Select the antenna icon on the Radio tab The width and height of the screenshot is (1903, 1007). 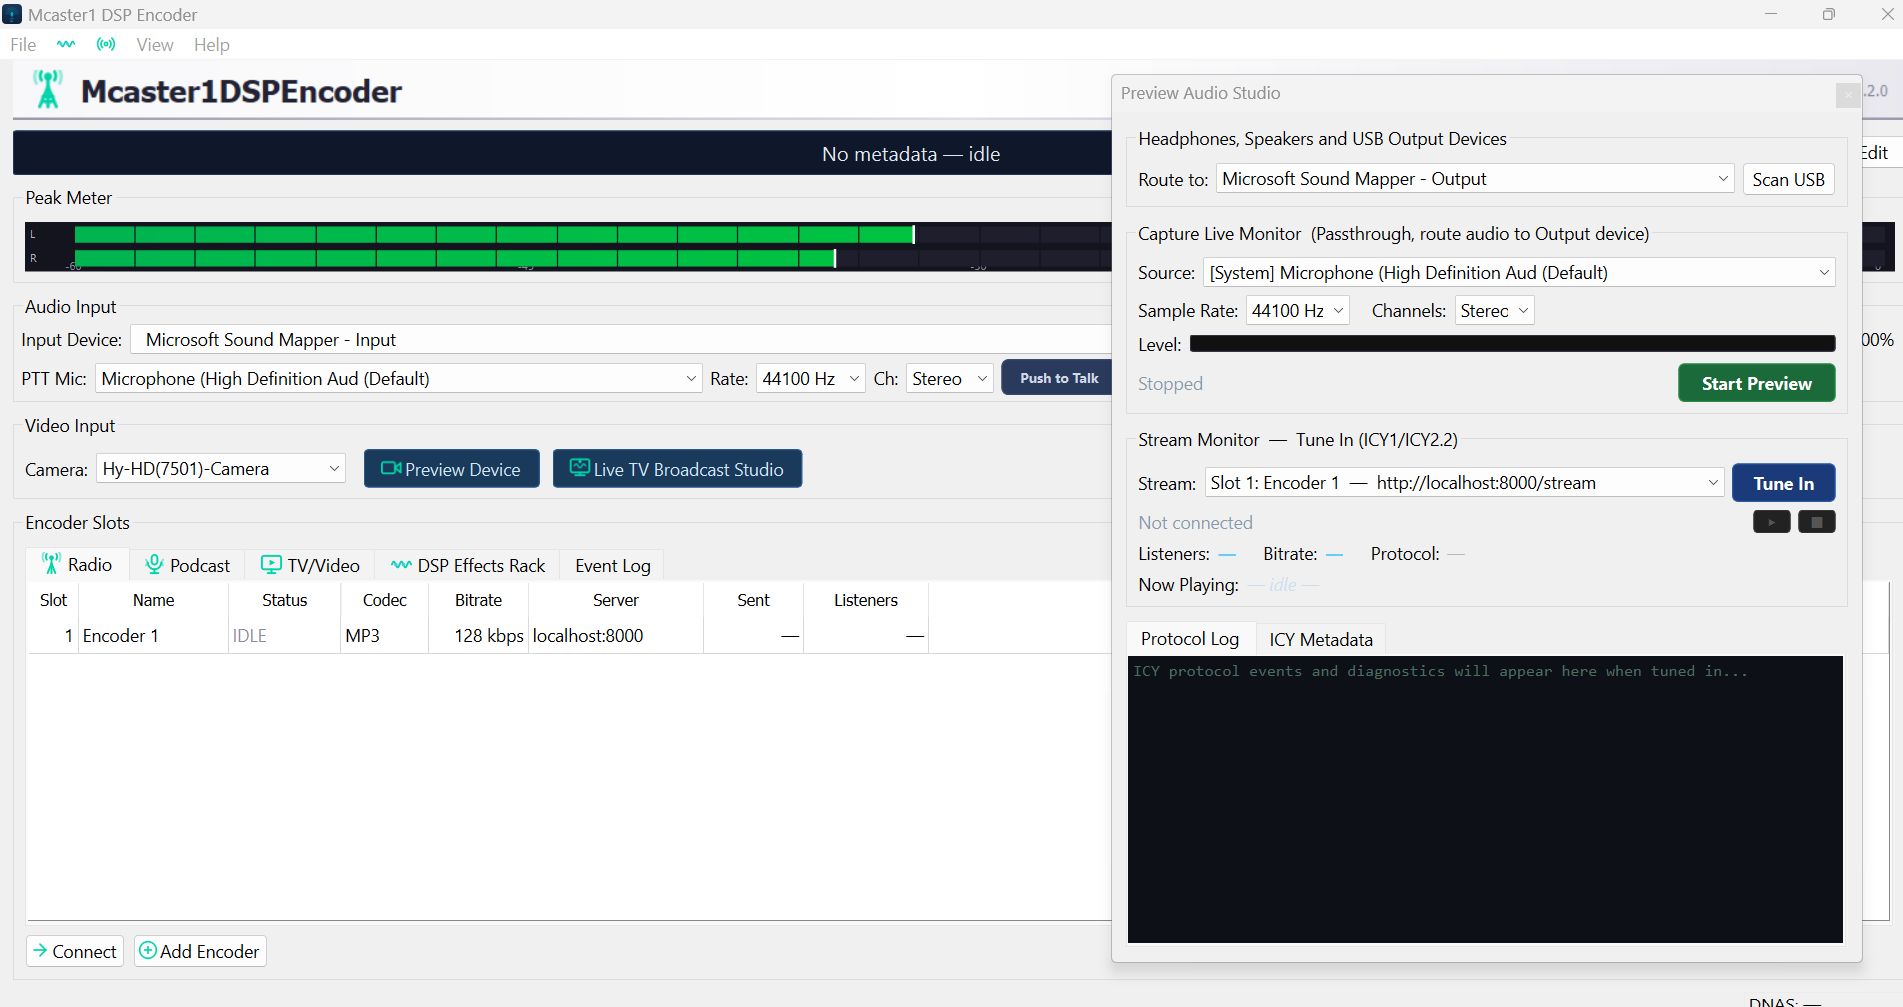pyautogui.click(x=52, y=563)
